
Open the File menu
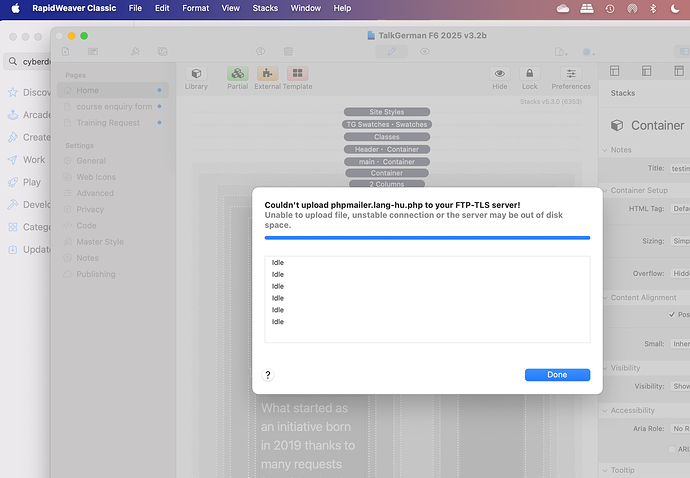click(x=135, y=8)
